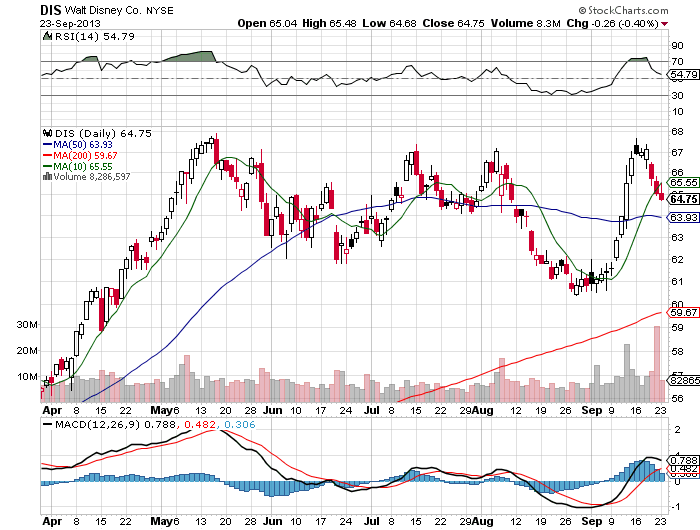Click the red 59.67 price tag on right axis

point(683,313)
